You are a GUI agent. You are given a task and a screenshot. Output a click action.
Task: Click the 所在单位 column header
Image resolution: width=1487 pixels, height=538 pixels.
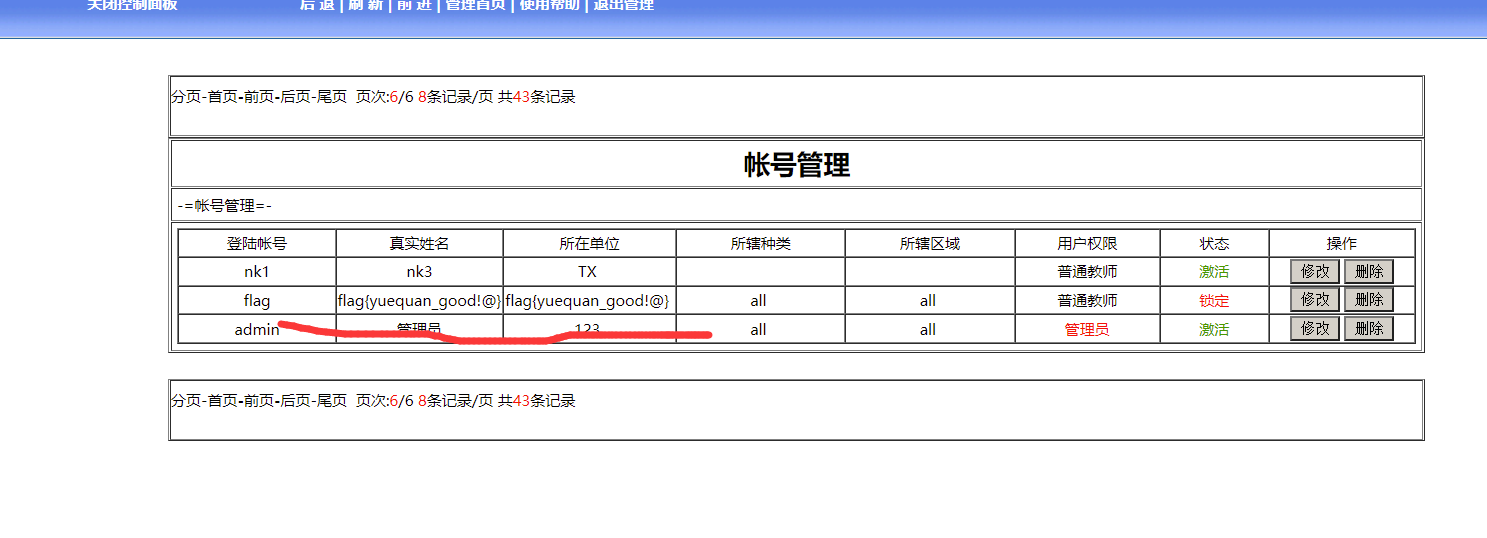click(590, 244)
